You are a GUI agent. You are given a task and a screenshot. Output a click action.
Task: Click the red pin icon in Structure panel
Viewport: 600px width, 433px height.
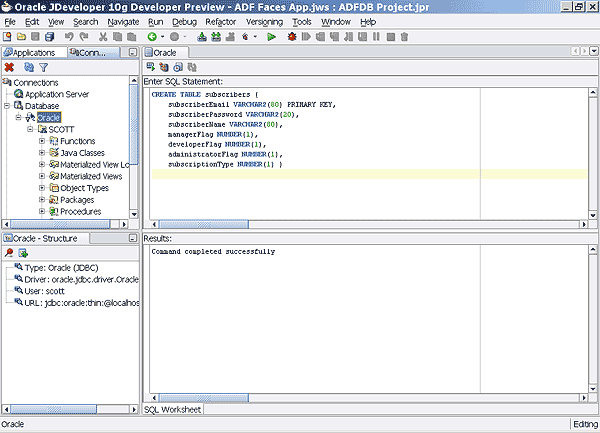tap(9, 253)
